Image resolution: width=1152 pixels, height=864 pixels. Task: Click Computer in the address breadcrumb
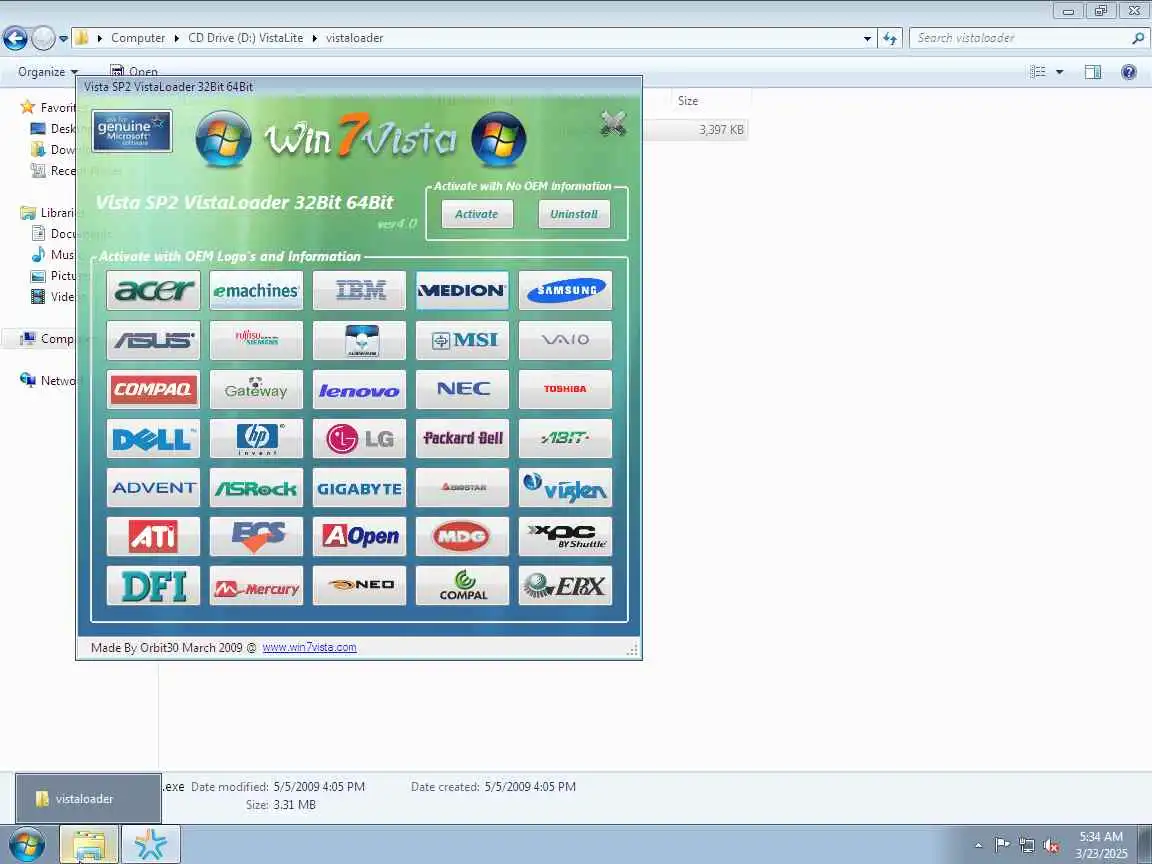[x=138, y=38]
